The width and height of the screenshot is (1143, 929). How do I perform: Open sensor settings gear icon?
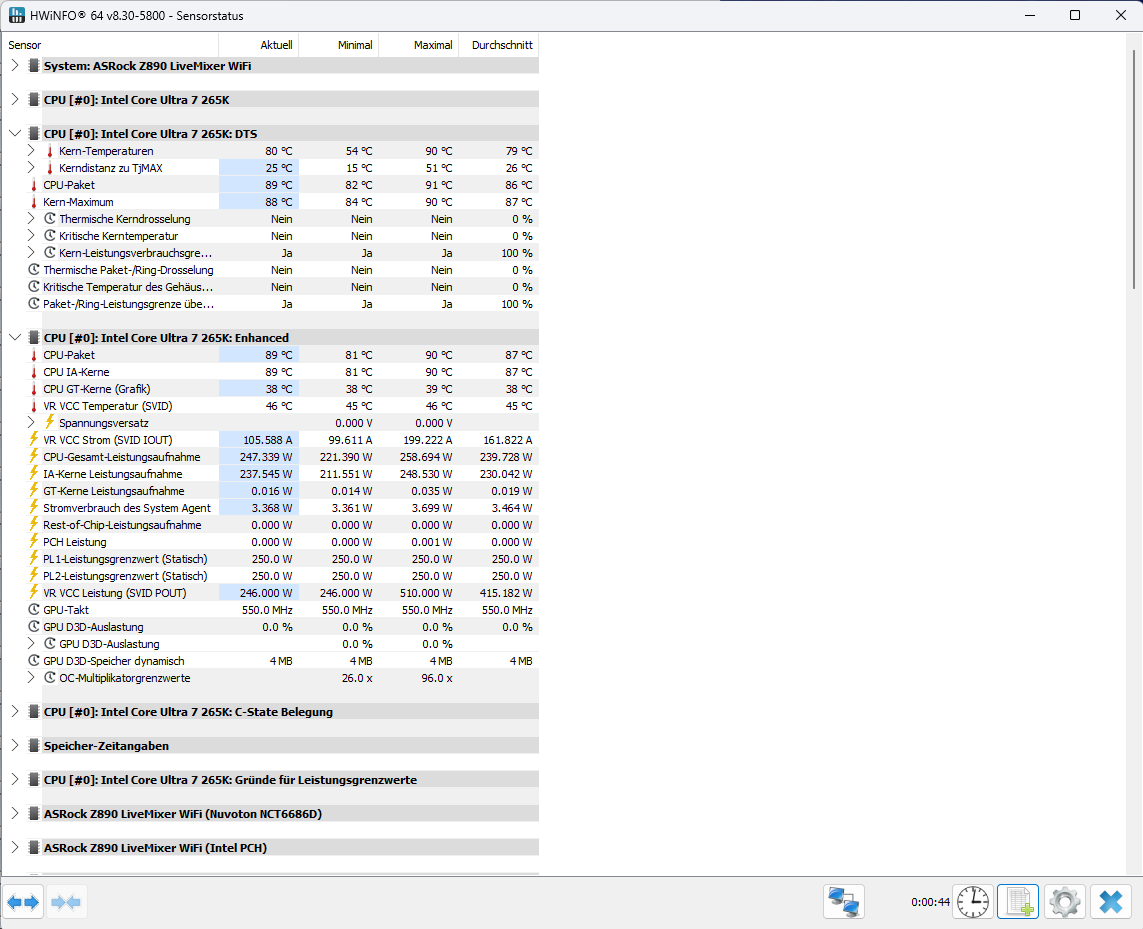tap(1065, 902)
